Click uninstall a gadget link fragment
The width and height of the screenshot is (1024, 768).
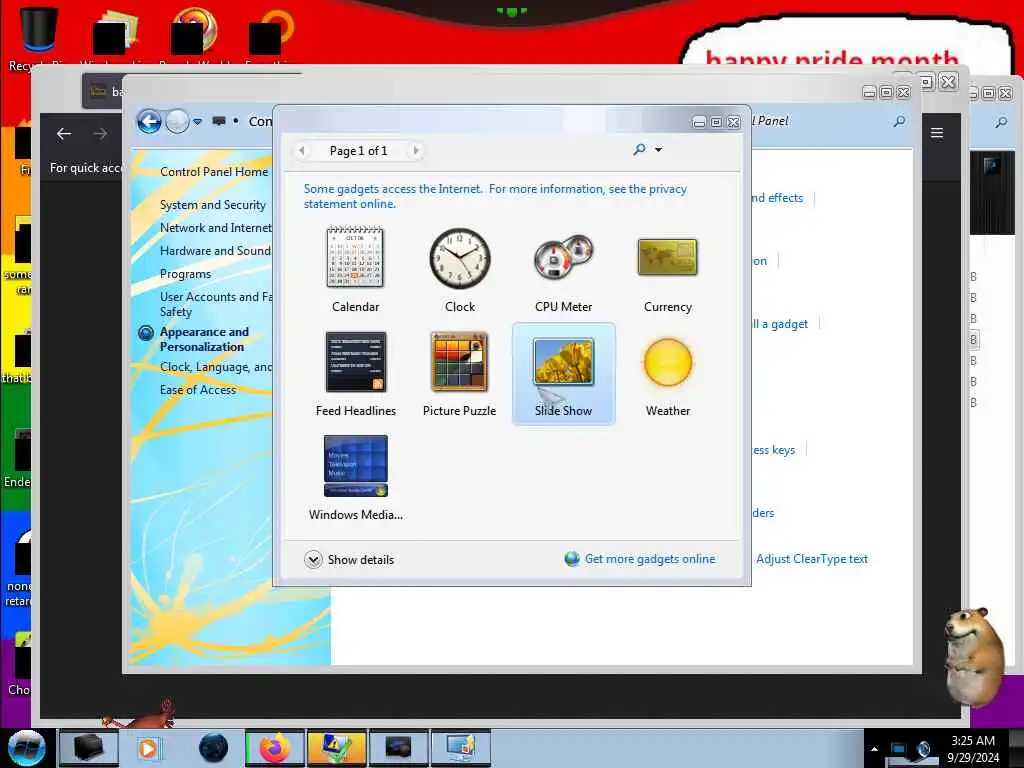(780, 324)
